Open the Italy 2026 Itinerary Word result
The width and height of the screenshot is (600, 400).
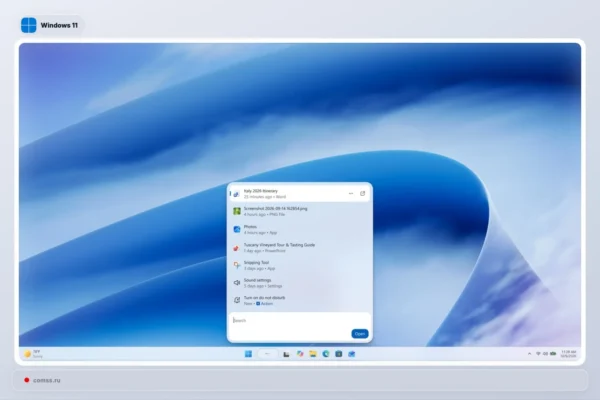[x=299, y=194]
